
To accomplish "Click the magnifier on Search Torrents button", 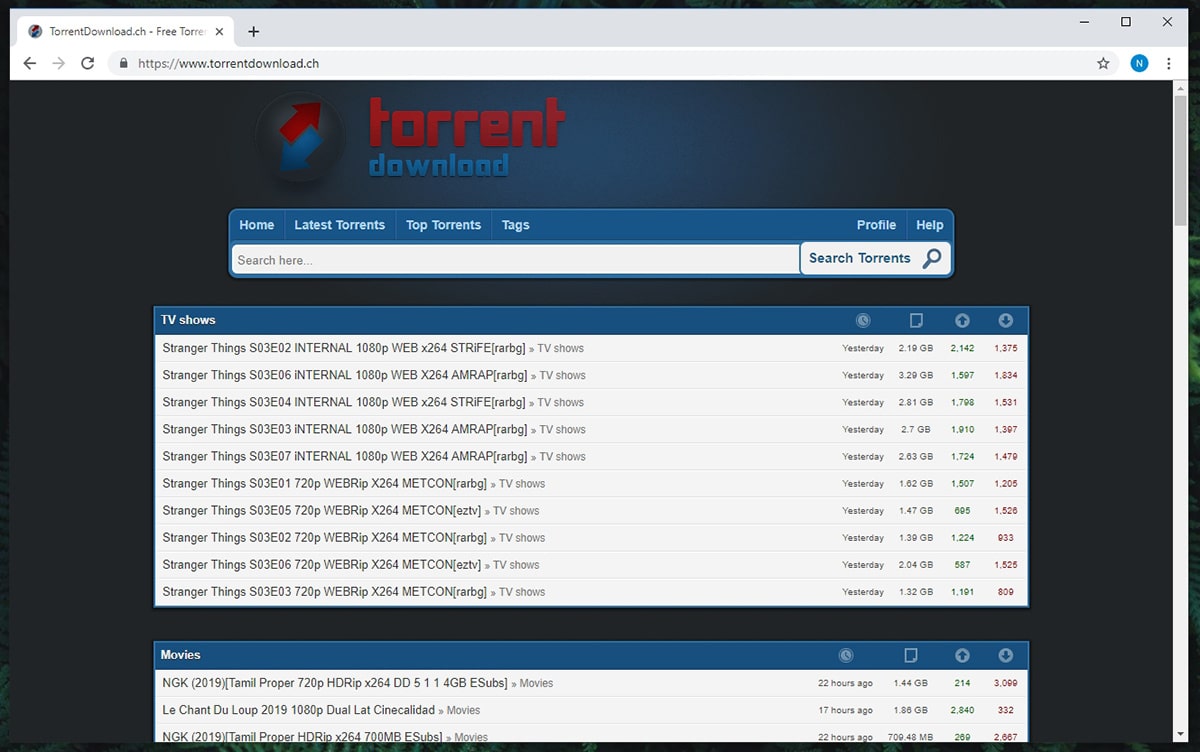I will click(x=931, y=258).
